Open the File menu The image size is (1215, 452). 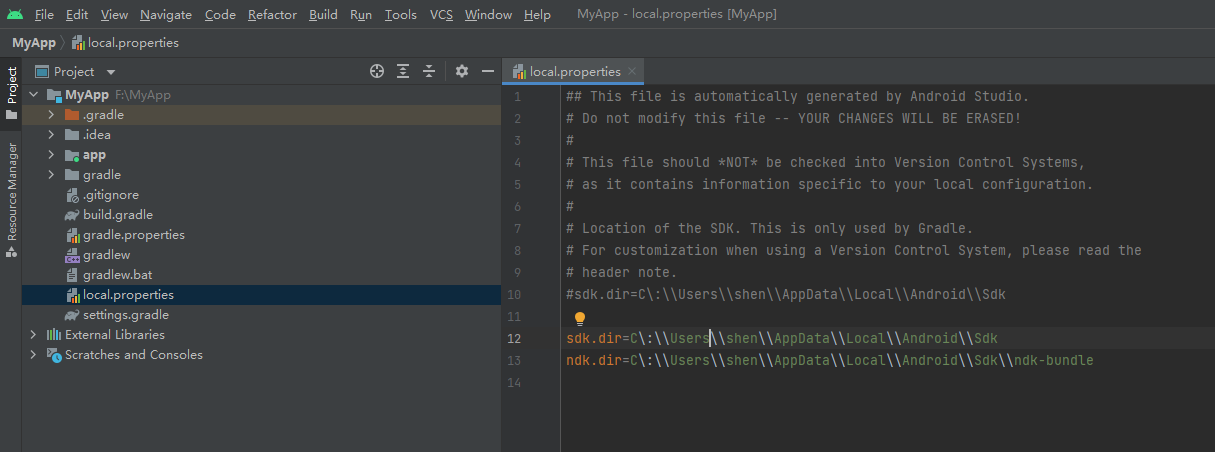[x=44, y=15]
